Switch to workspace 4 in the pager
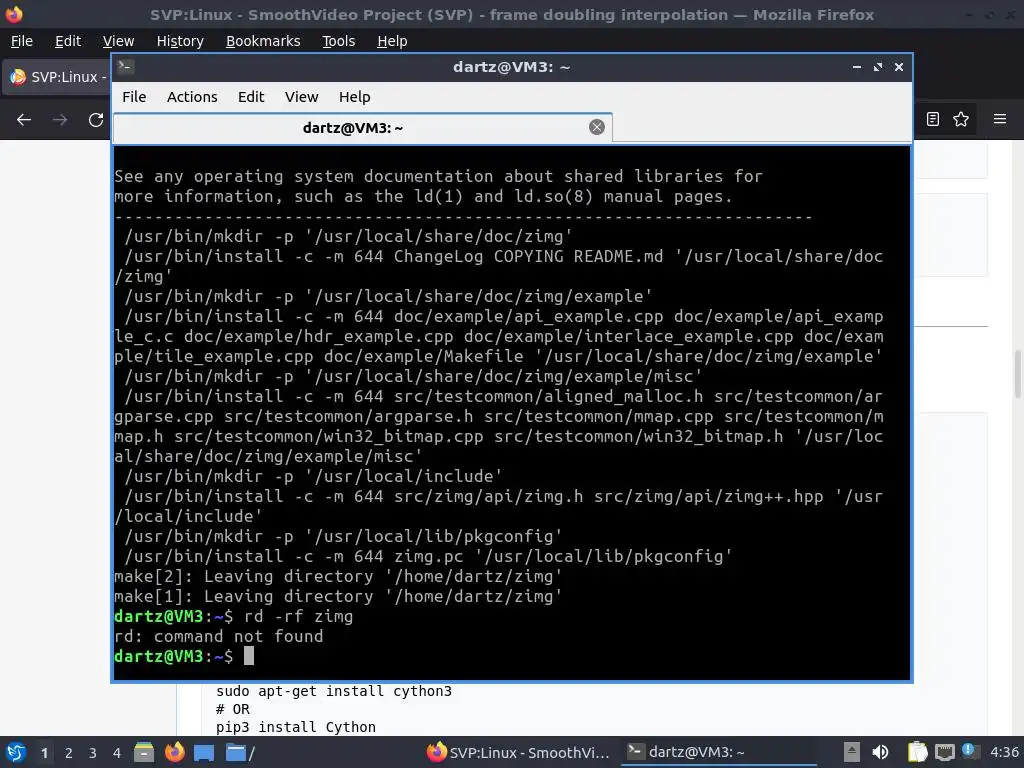This screenshot has width=1024, height=768. 117,753
